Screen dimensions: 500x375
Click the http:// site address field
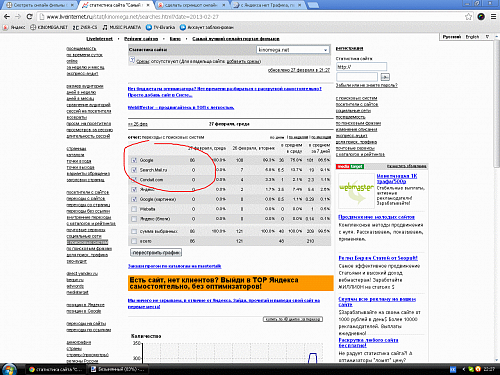361,67
